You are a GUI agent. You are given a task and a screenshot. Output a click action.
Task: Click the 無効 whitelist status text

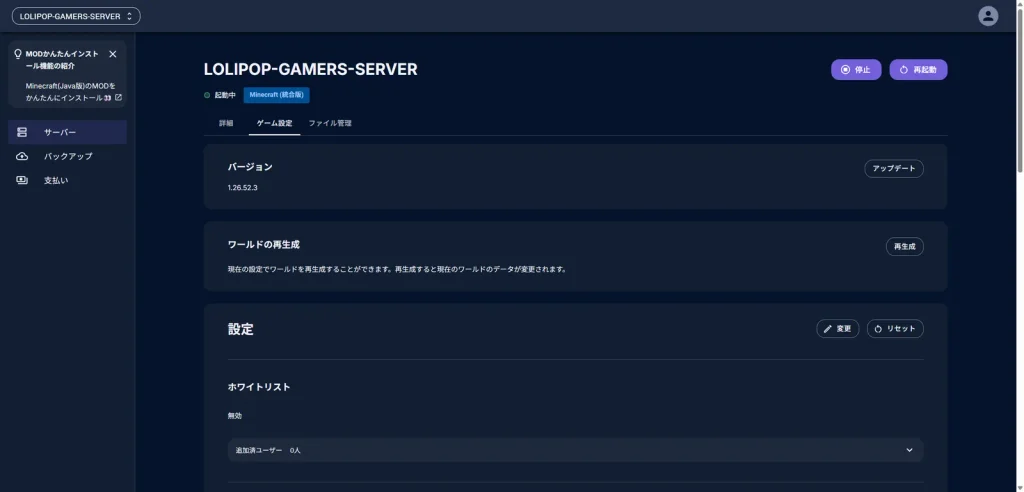[234, 416]
